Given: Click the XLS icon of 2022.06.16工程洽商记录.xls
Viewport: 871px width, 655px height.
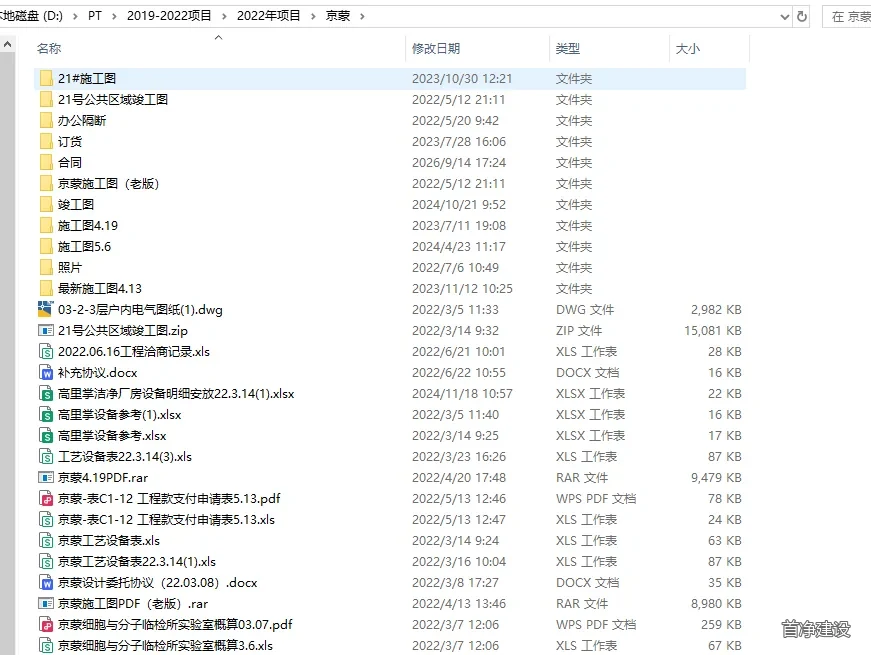Looking at the screenshot, I should click(x=46, y=352).
